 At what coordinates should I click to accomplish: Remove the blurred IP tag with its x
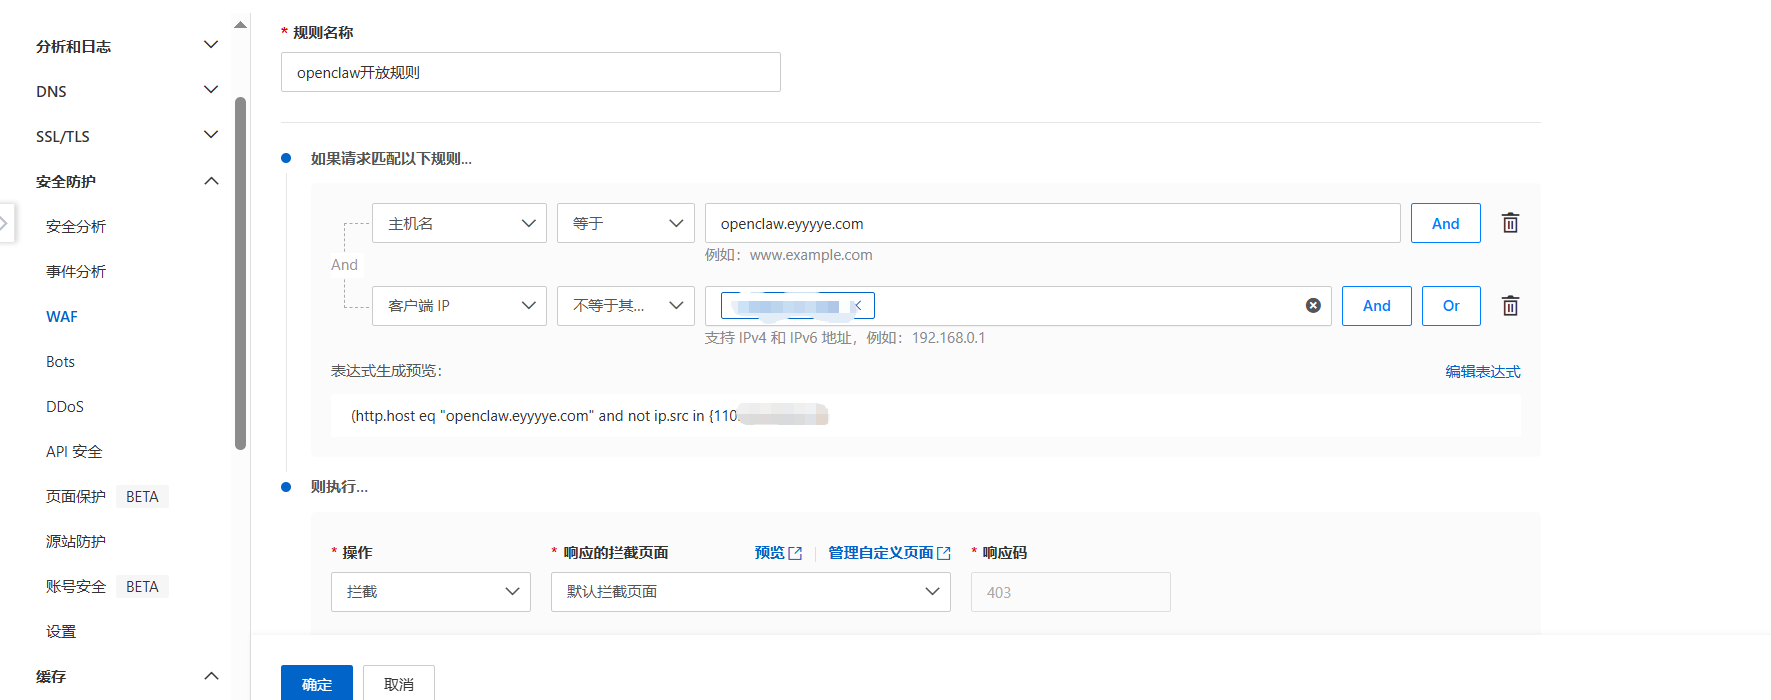point(858,306)
